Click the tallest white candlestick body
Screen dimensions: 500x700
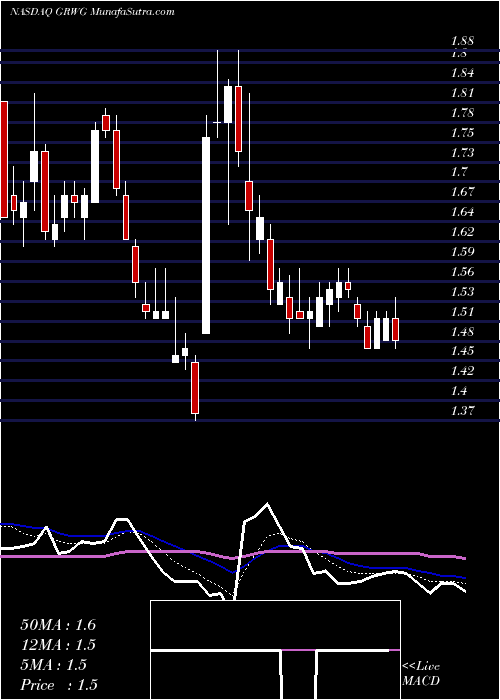(206, 235)
